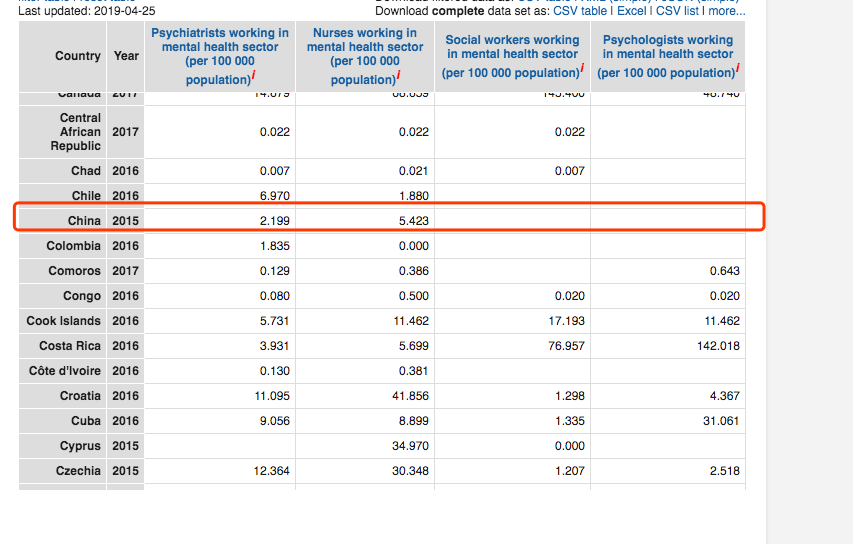The height and width of the screenshot is (544, 853).
Task: Open info icon for Social workers column
Action: click(x=582, y=68)
